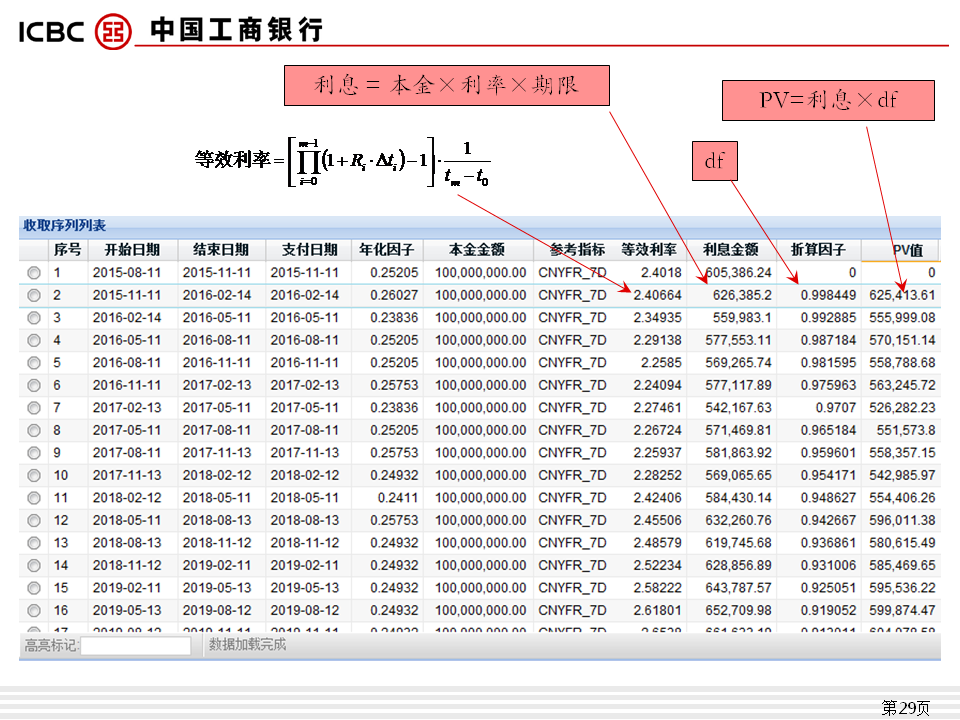Click the red df label box
This screenshot has width=960, height=720.
tap(715, 160)
